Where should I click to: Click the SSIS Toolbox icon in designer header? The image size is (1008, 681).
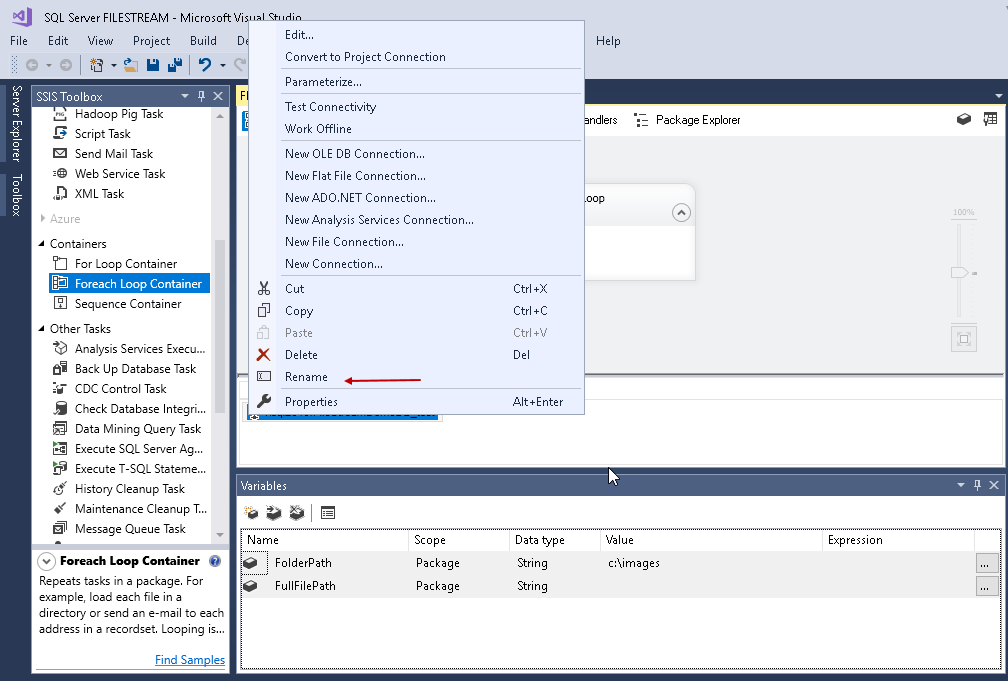(990, 119)
